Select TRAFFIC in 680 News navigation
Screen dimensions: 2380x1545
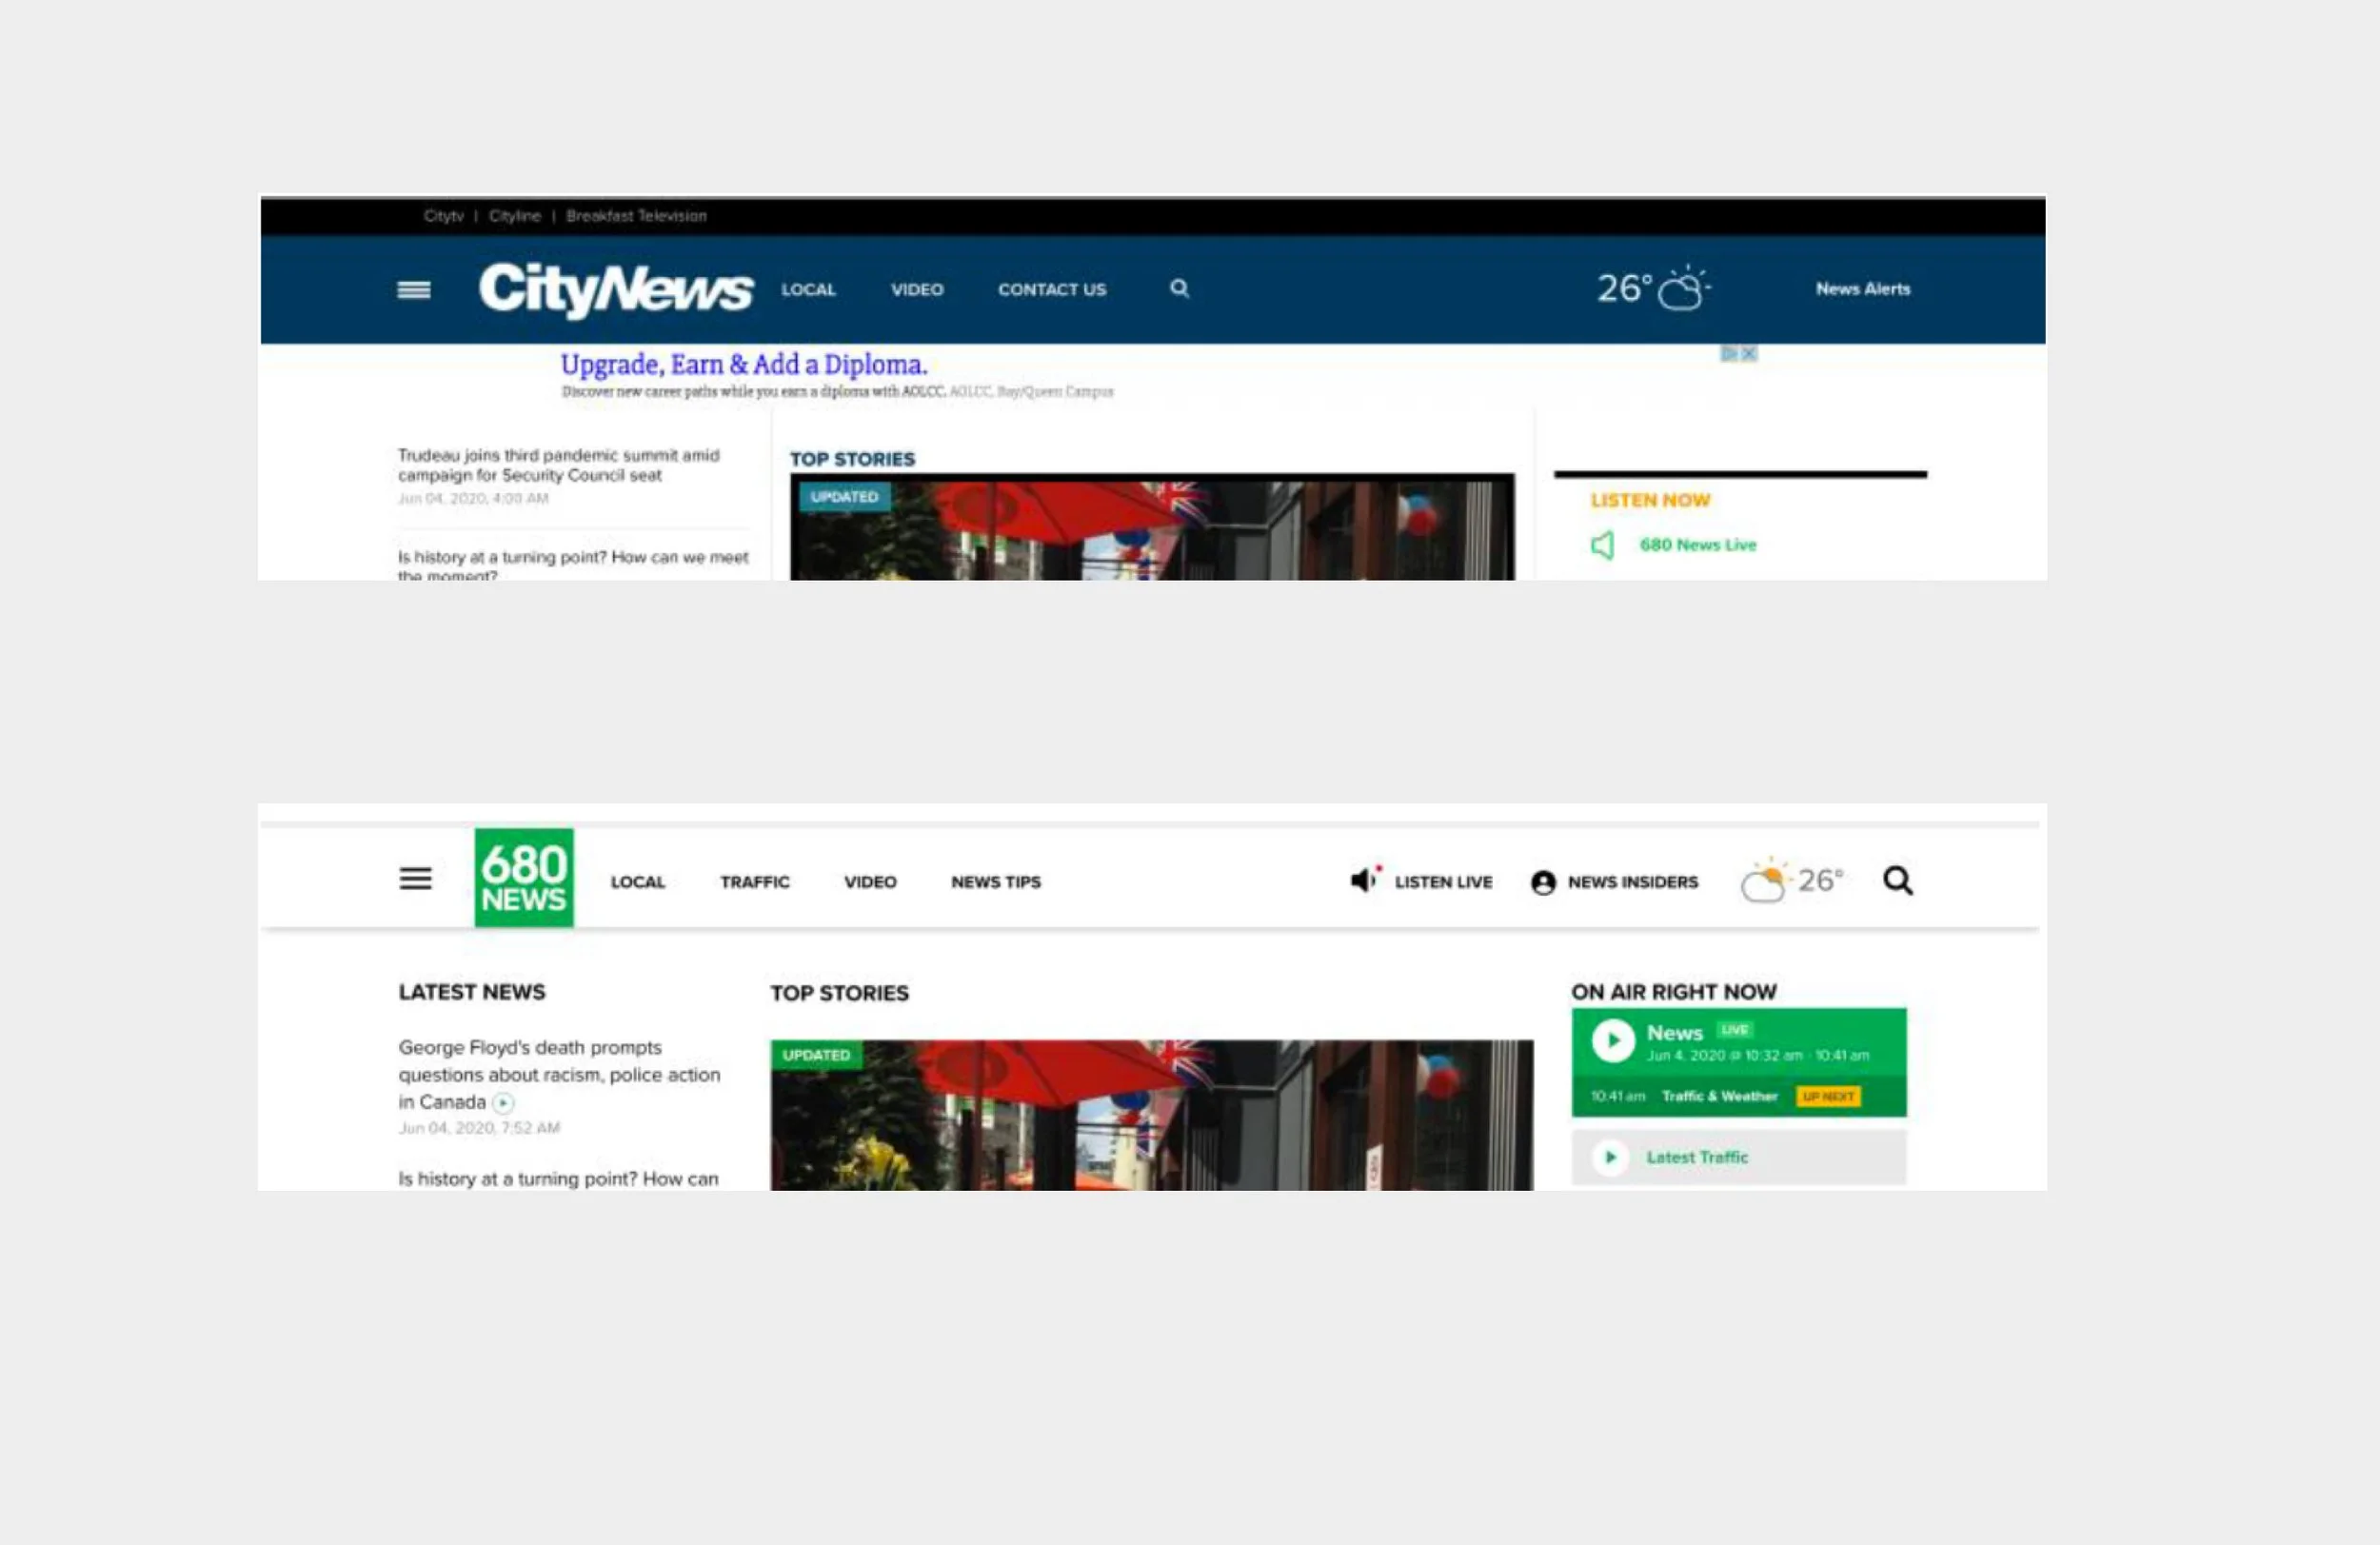(x=754, y=882)
